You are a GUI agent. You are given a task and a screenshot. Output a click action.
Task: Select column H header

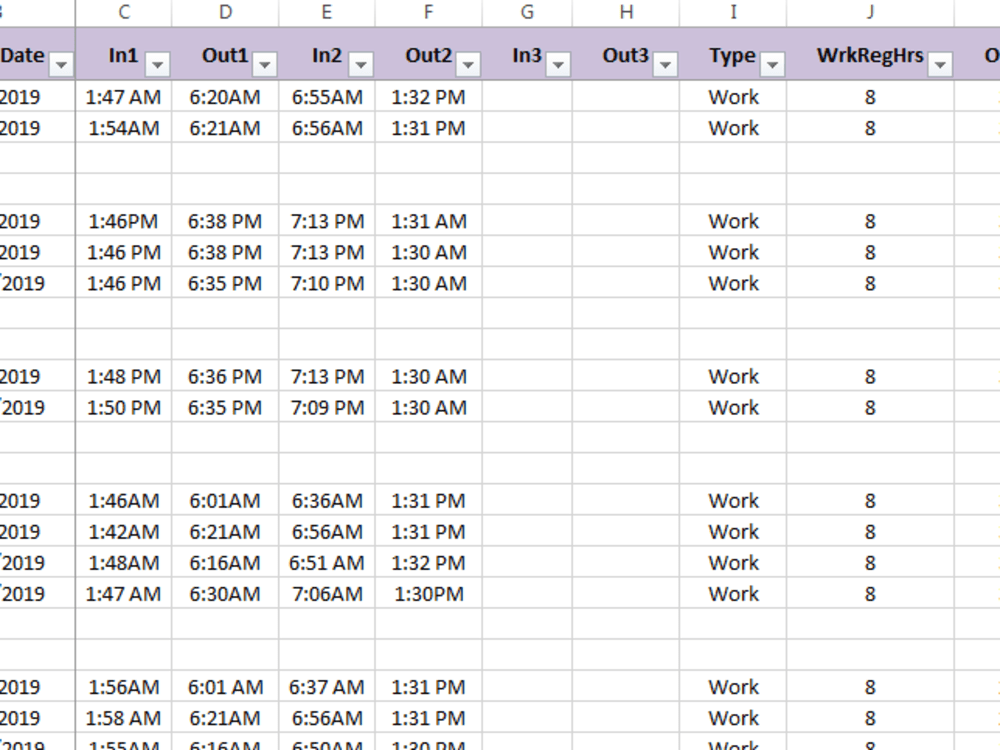626,13
